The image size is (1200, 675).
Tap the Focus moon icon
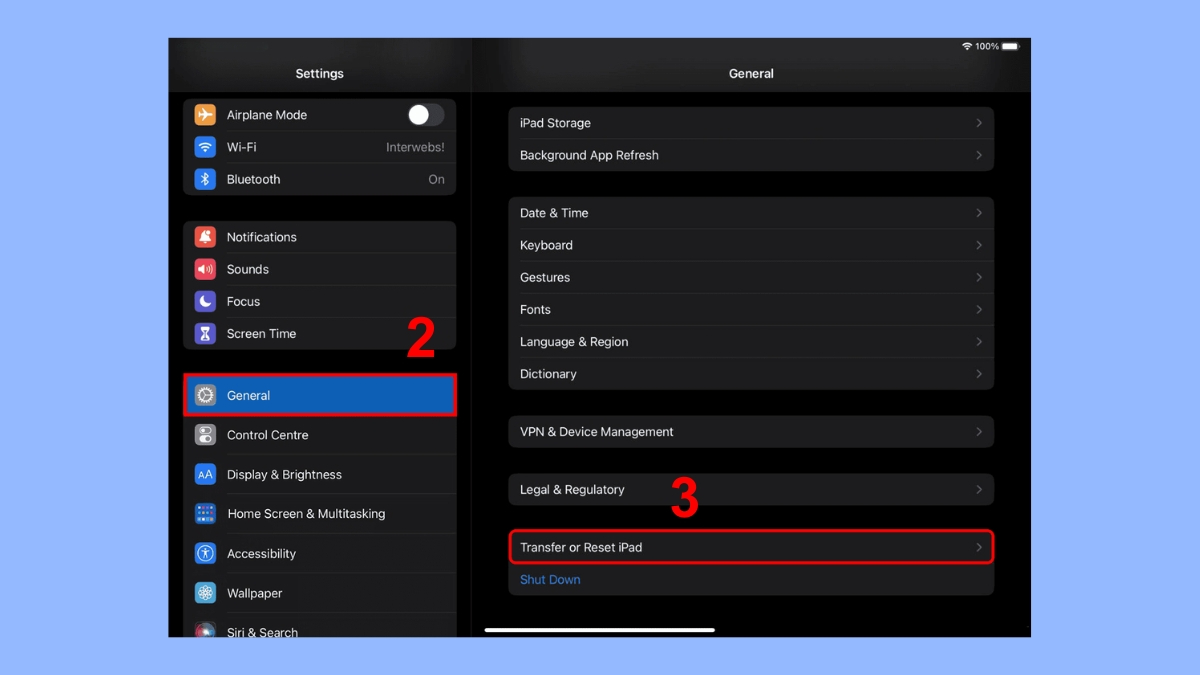coord(205,301)
